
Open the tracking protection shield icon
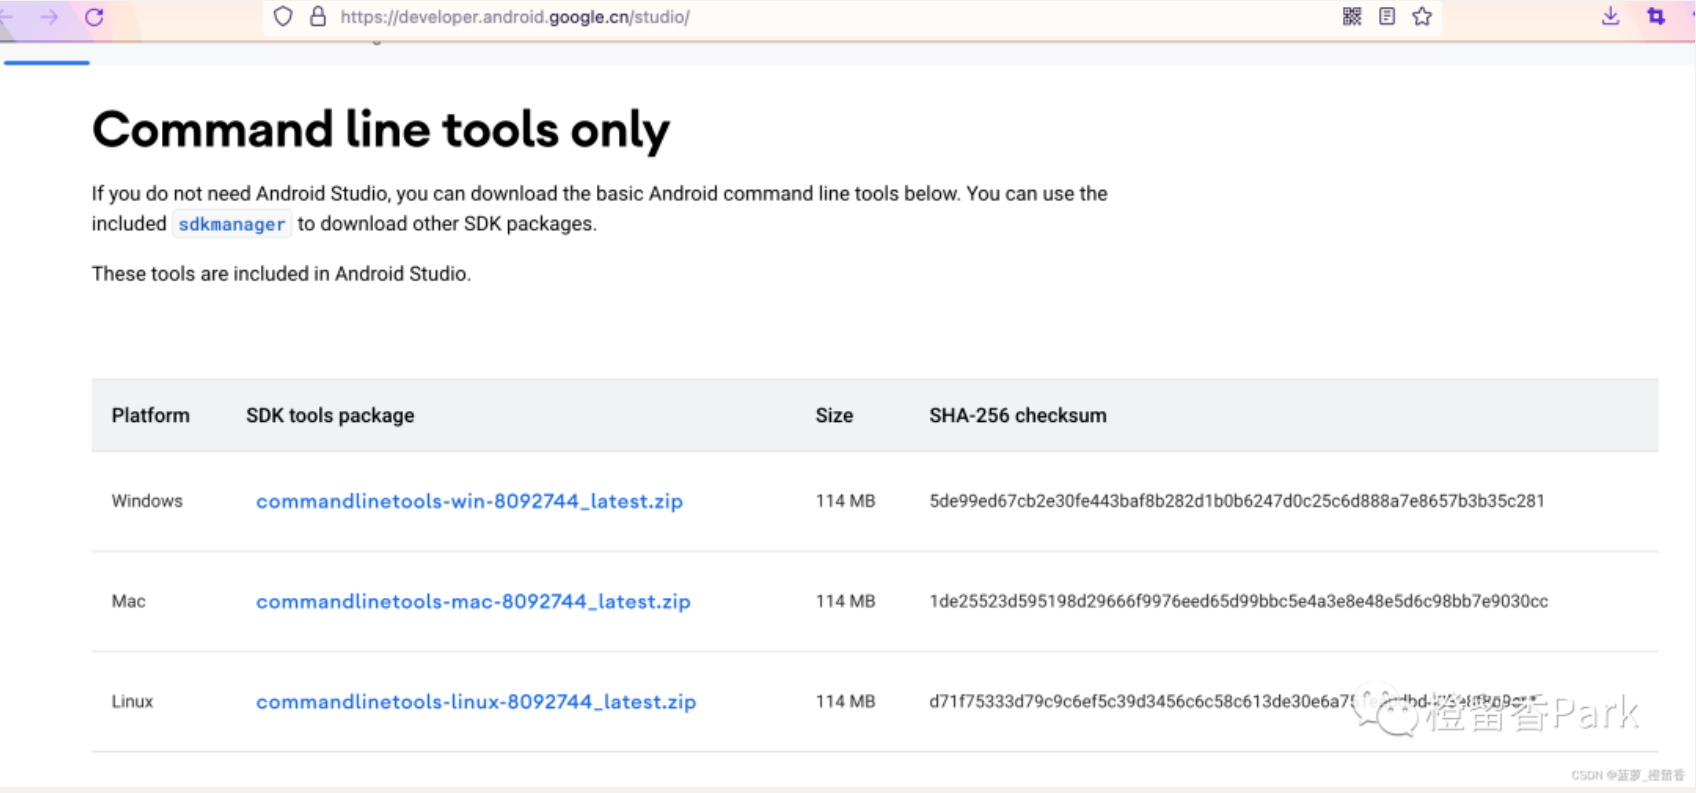click(283, 17)
